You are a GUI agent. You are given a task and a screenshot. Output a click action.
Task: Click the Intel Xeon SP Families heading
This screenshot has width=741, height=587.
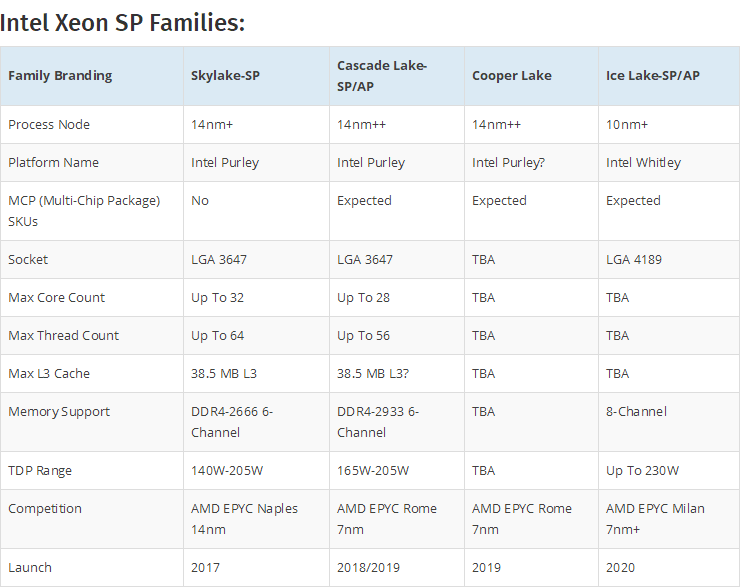[x=123, y=22]
